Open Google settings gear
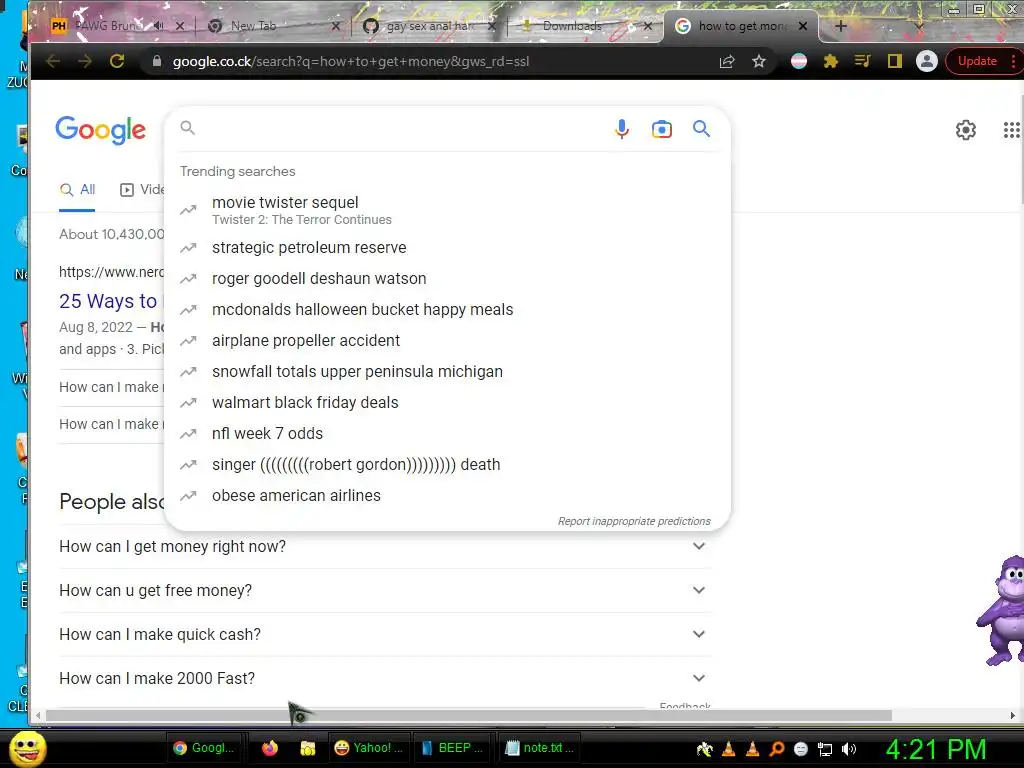The image size is (1024, 768). (x=966, y=130)
